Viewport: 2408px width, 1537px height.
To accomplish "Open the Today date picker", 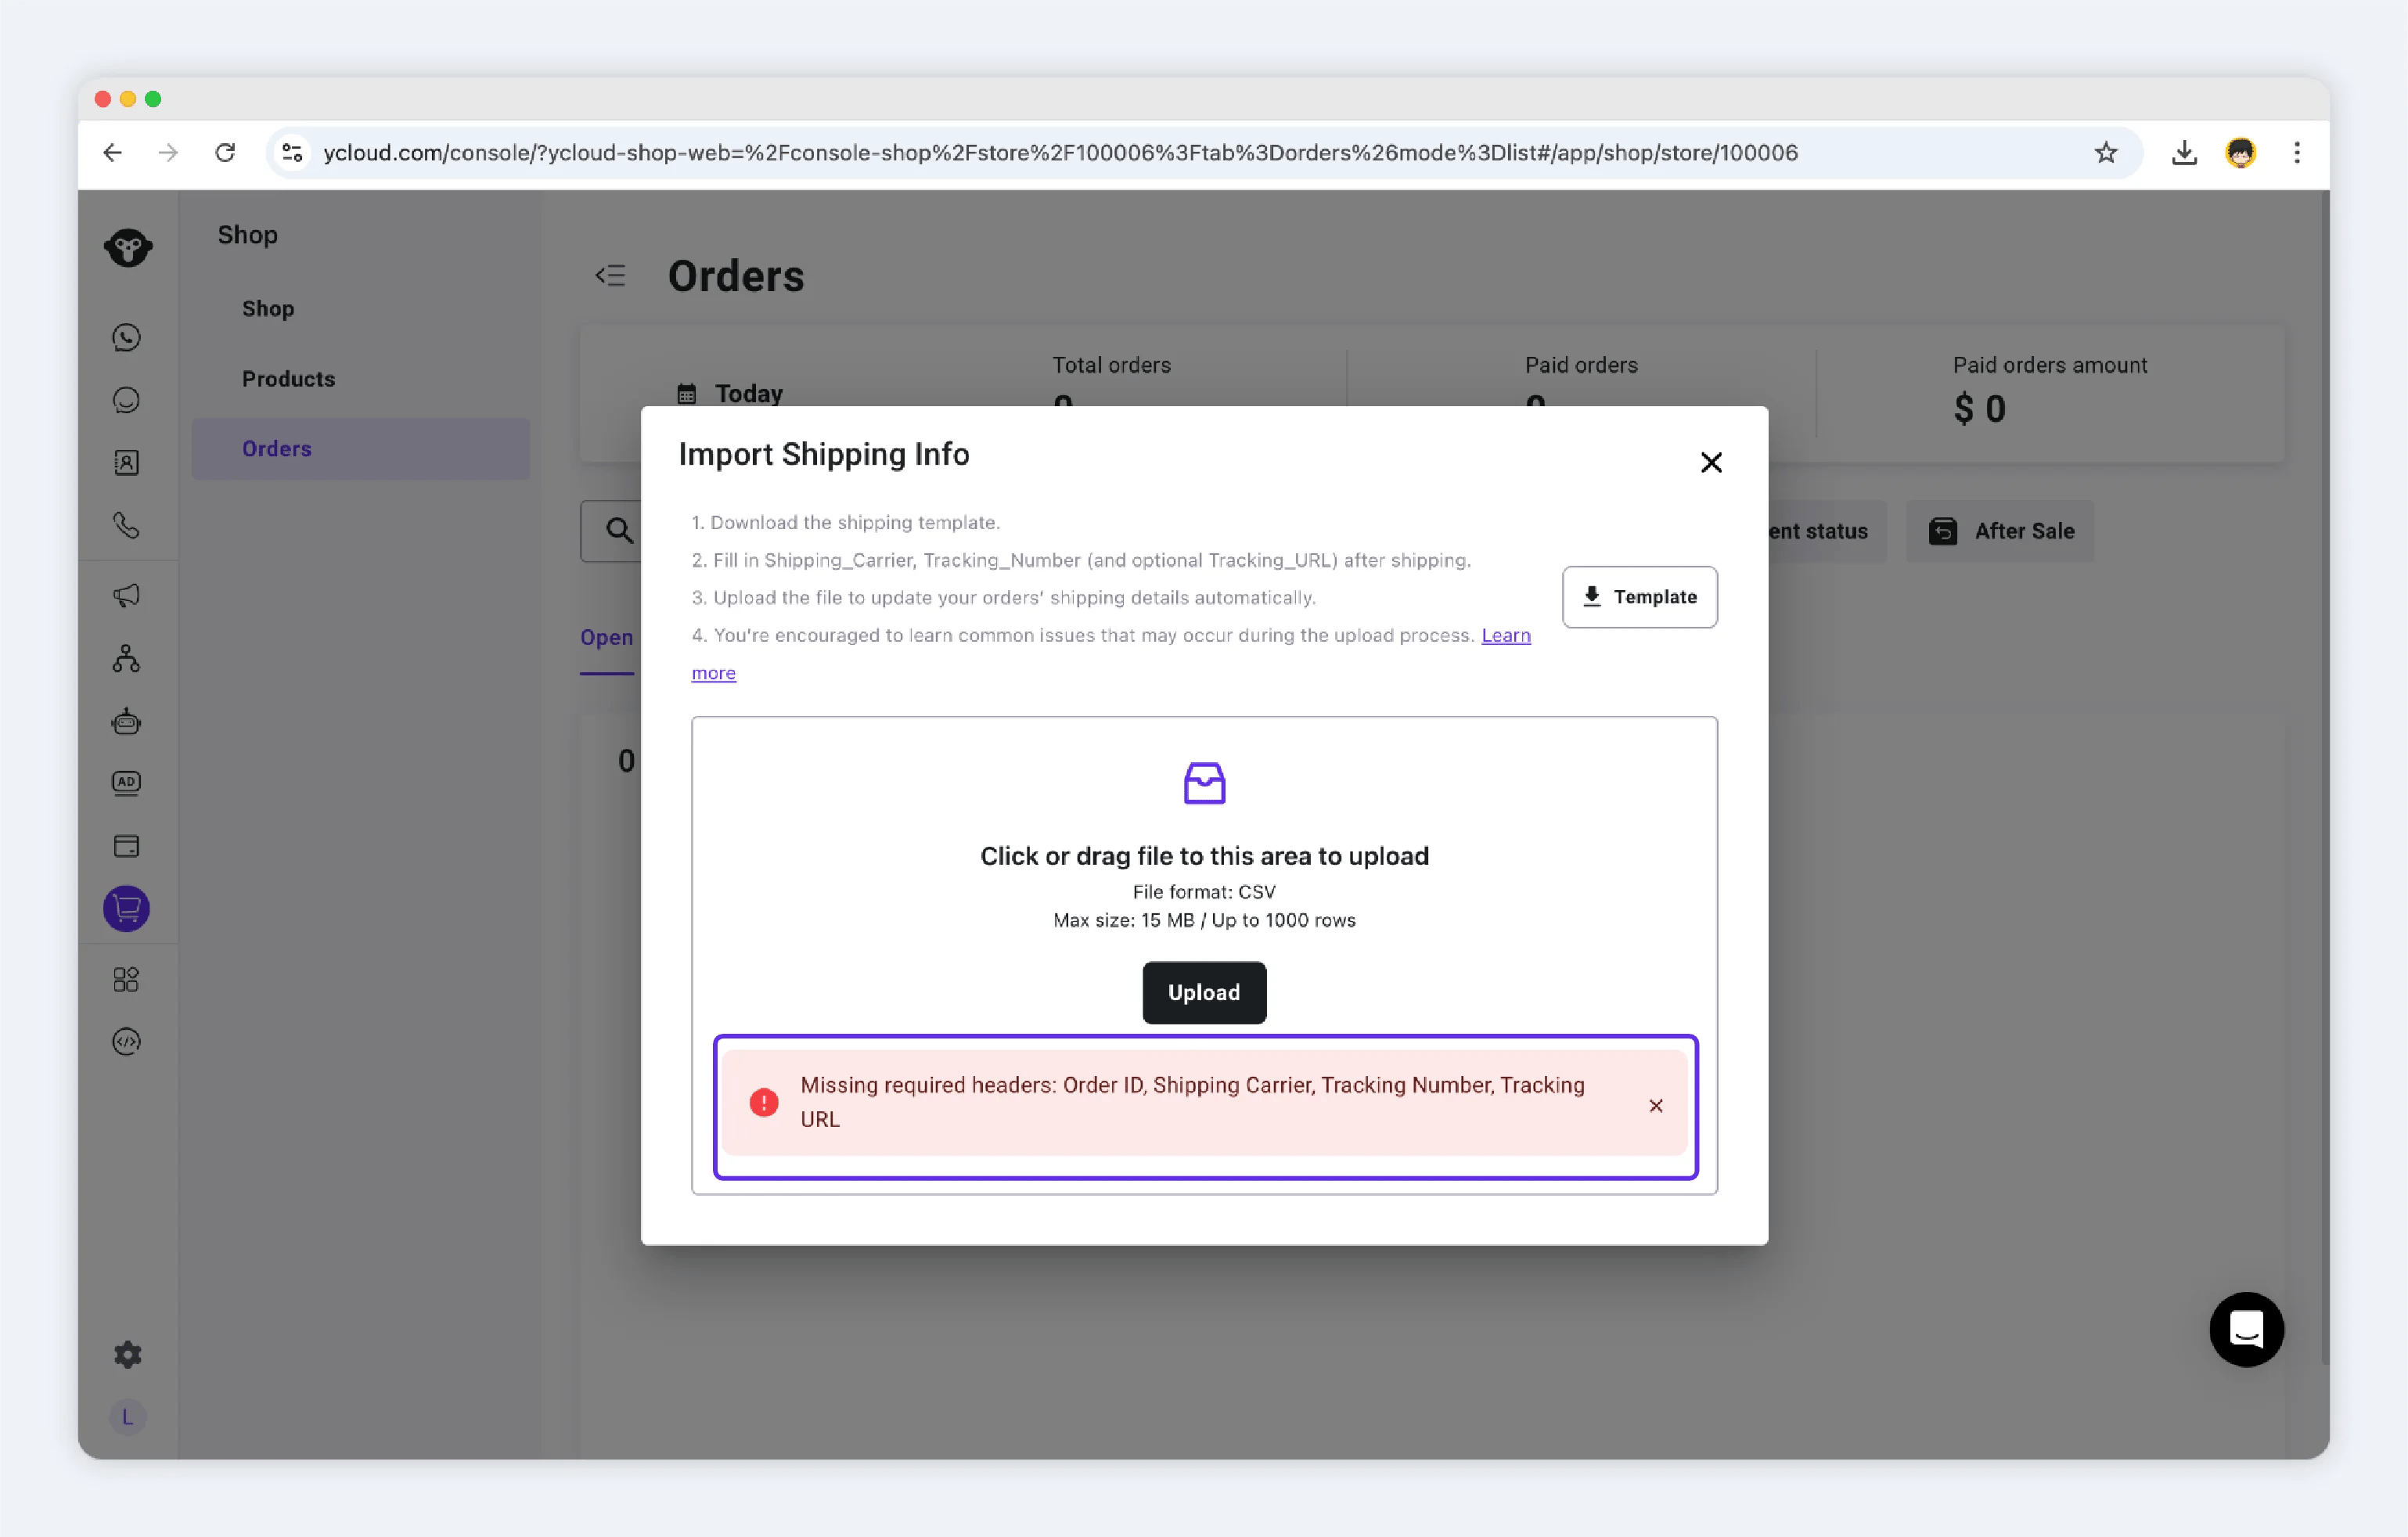I will (x=731, y=393).
